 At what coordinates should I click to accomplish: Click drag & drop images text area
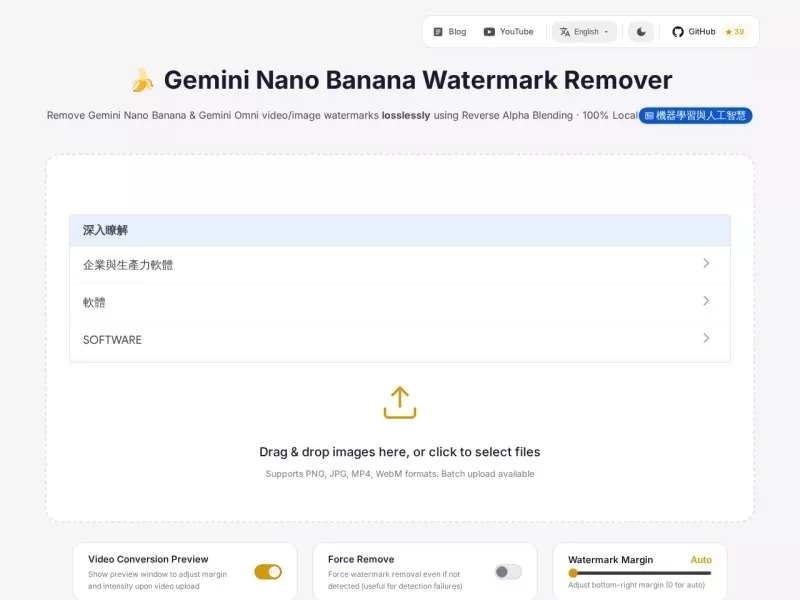[400, 452]
